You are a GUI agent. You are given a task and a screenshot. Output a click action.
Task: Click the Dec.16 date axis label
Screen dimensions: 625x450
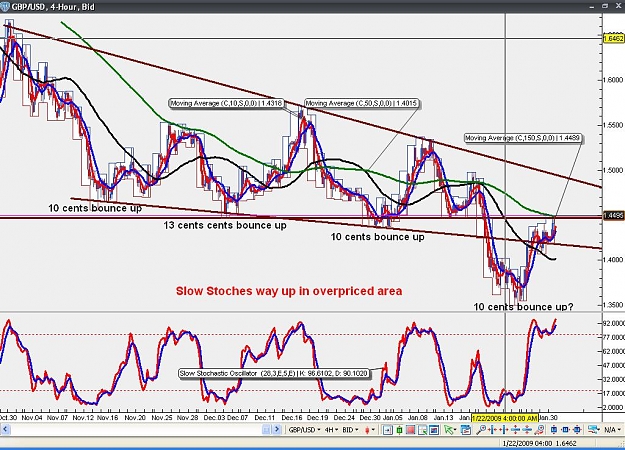(x=291, y=418)
